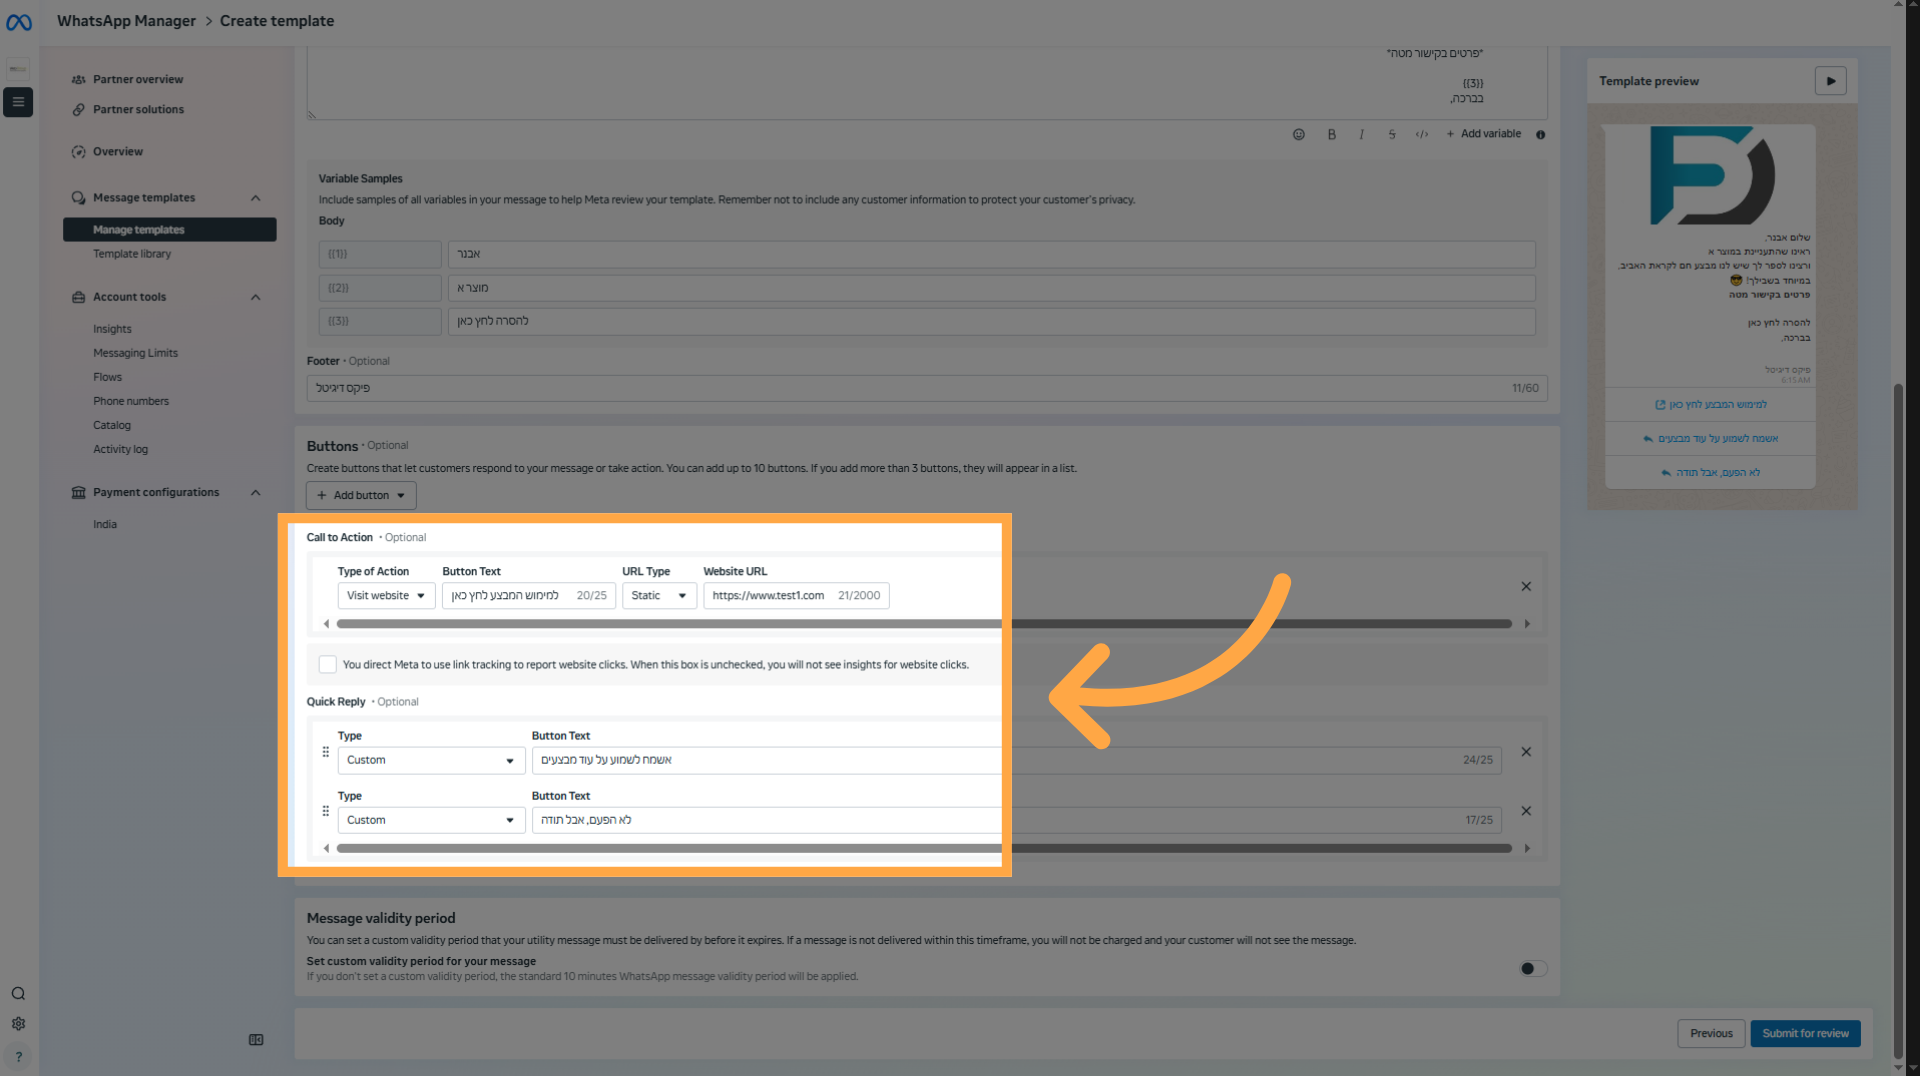Apply italic formatting to body text
This screenshot has height=1076, width=1920.
coord(1362,134)
